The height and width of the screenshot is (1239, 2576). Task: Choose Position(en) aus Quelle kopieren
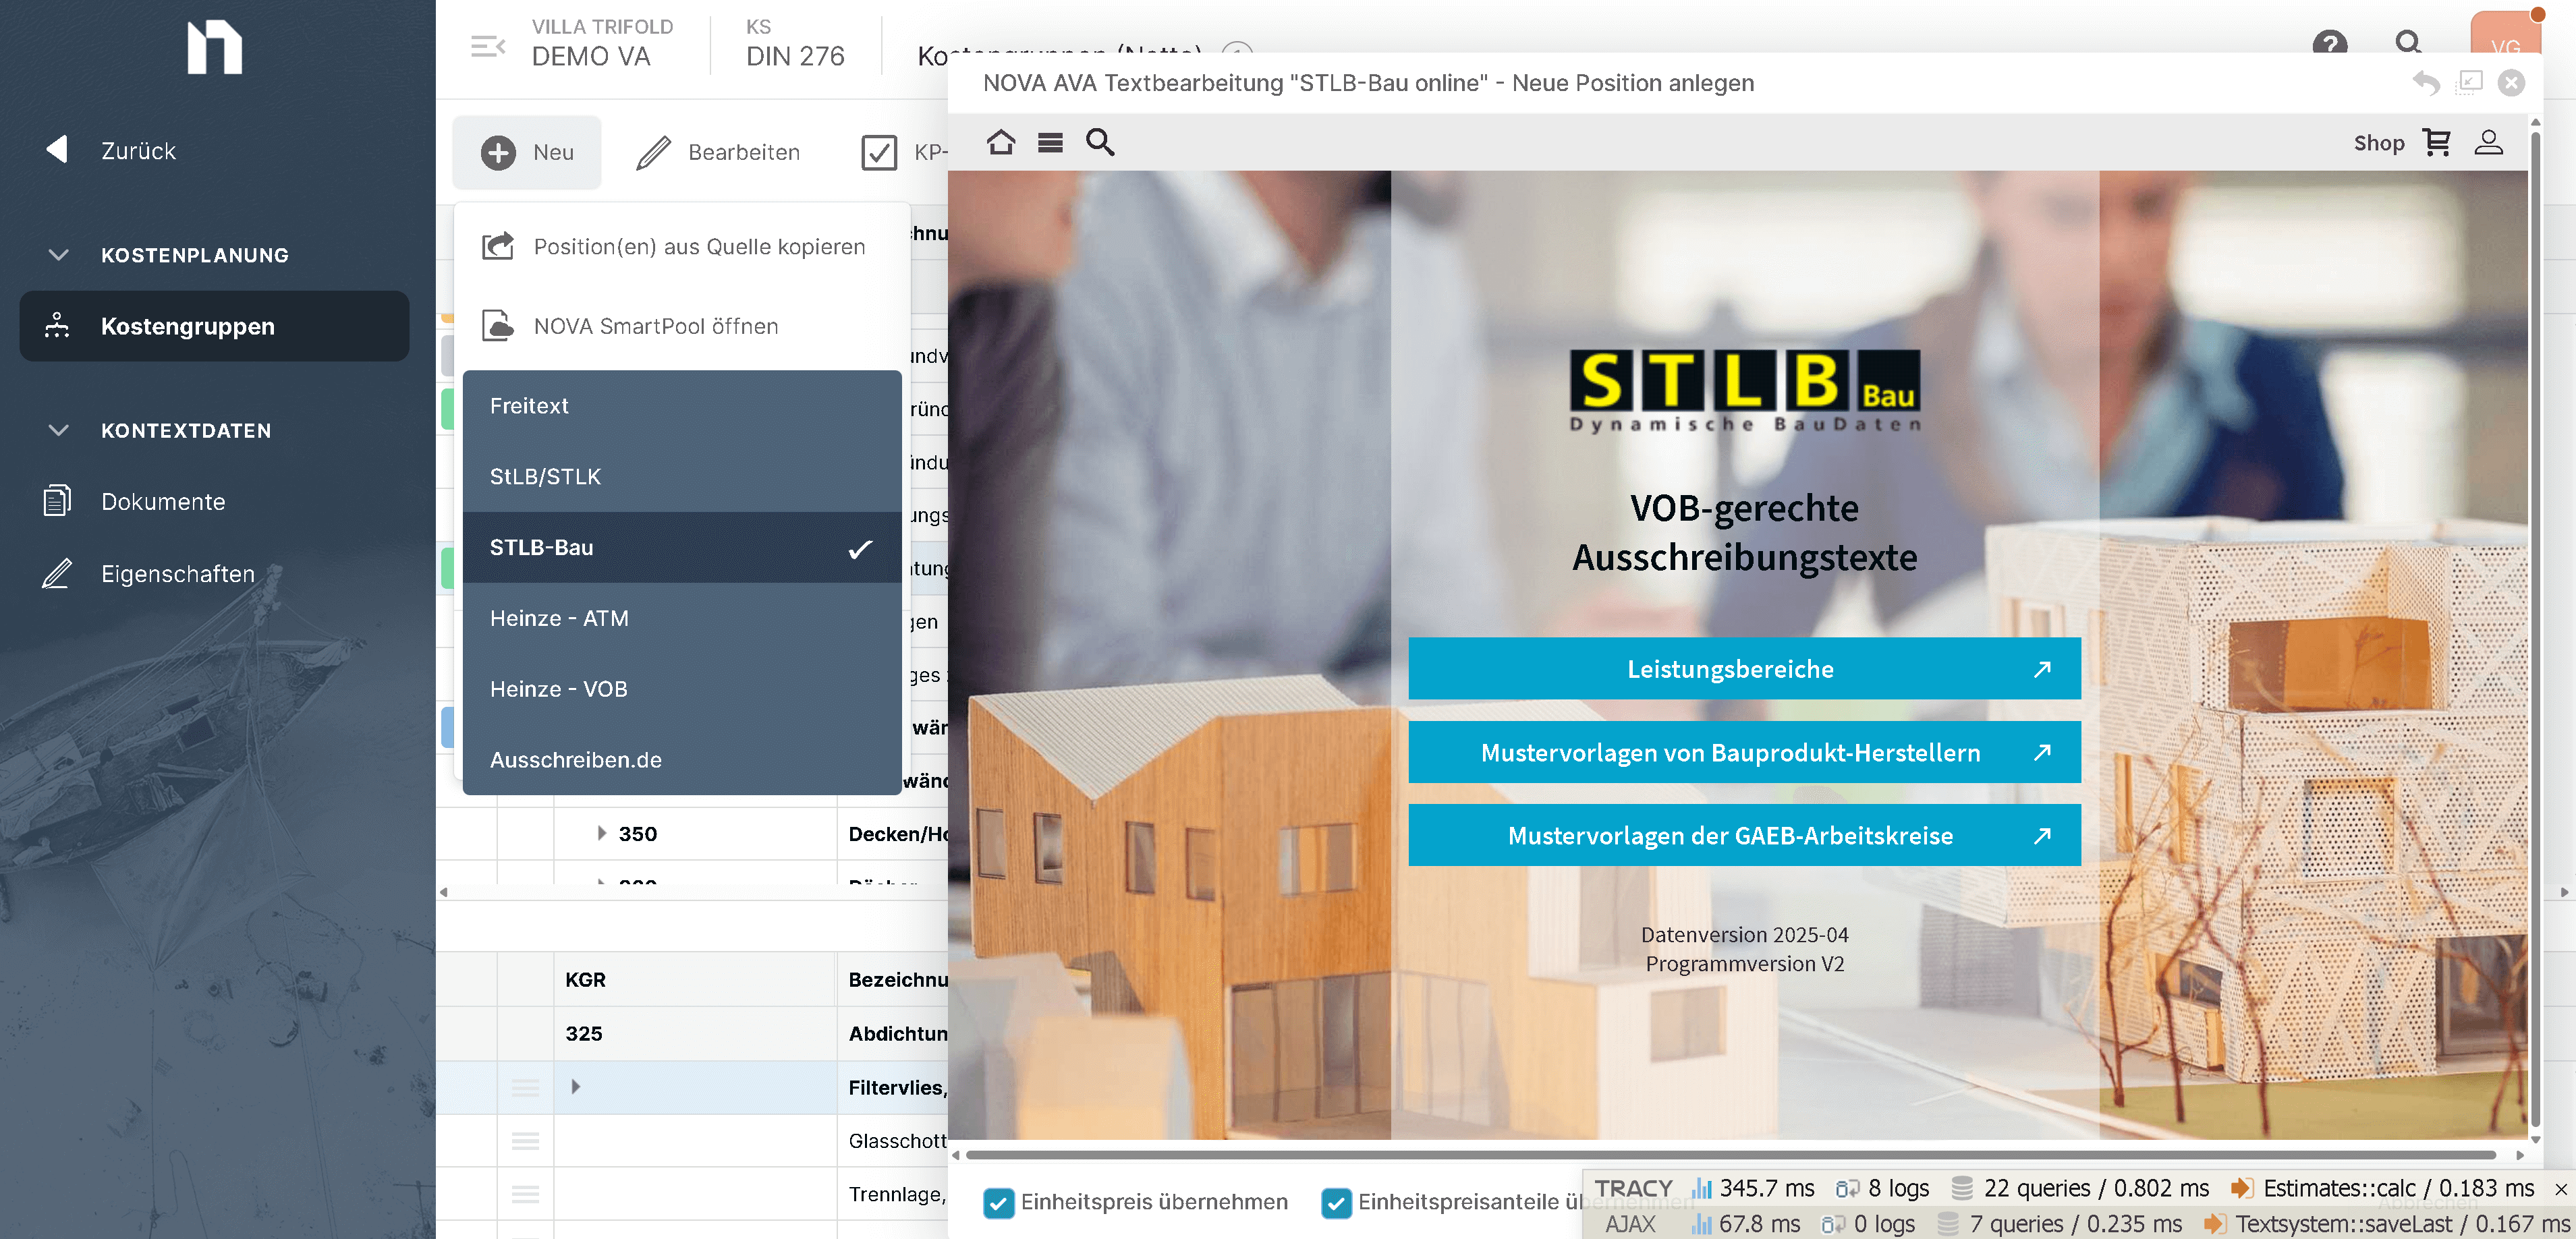tap(683, 246)
